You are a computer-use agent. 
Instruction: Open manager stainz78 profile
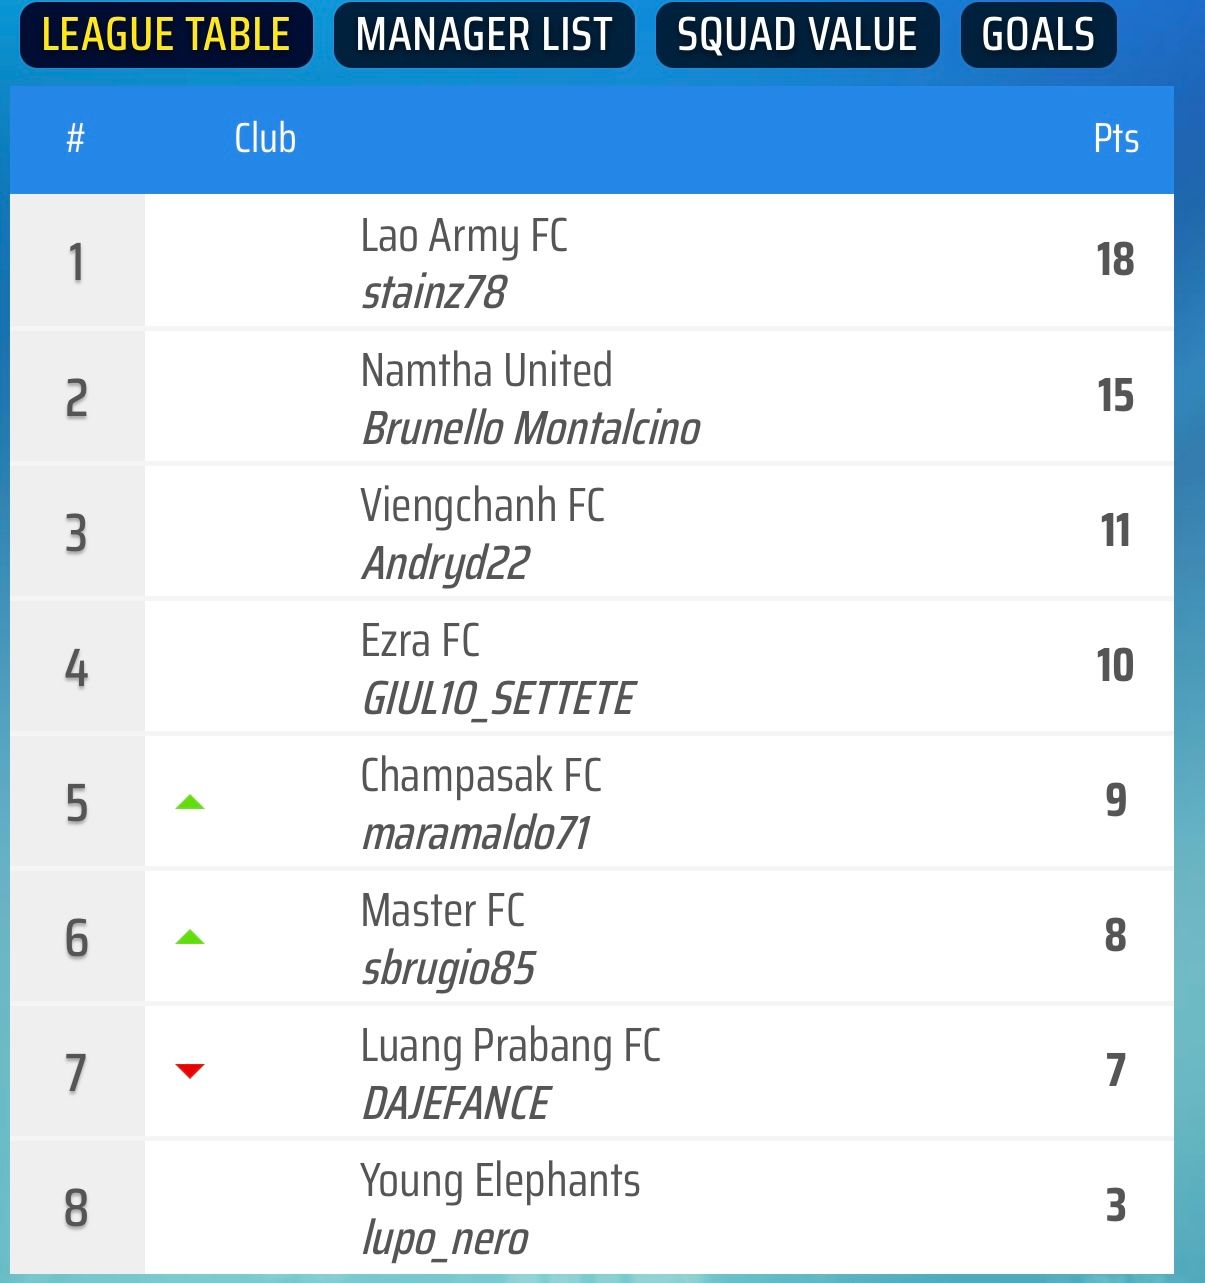pyautogui.click(x=434, y=293)
